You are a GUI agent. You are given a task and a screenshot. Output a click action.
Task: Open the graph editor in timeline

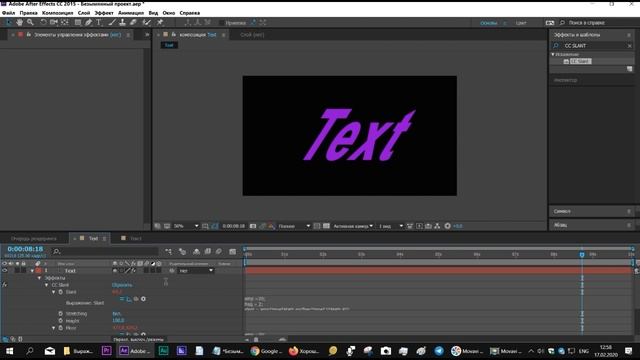[x=233, y=251]
